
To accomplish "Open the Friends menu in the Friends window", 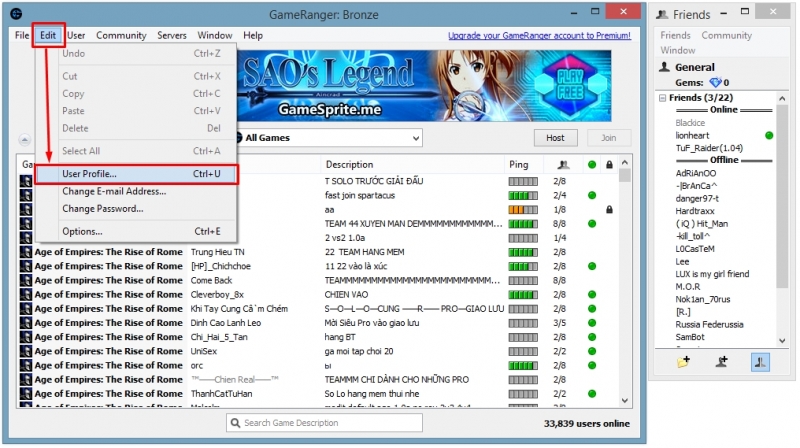I will coord(675,35).
